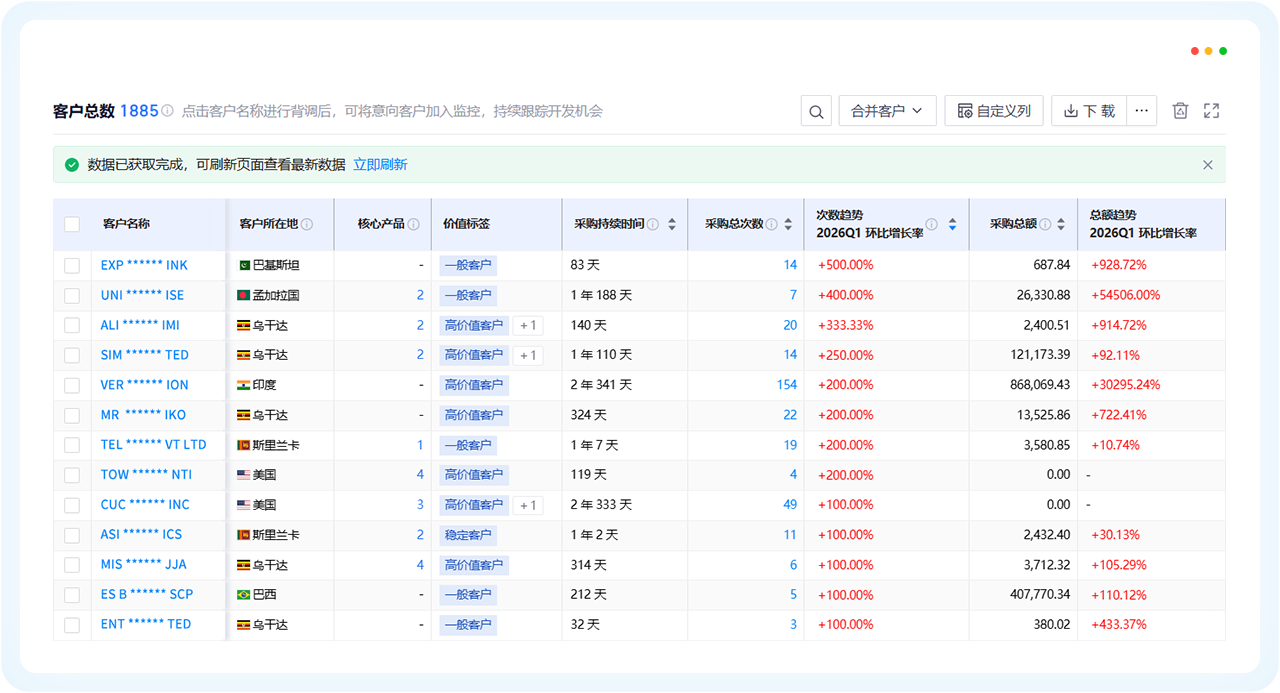Click the search magnifier icon
The width and height of the screenshot is (1280, 693).
(816, 111)
